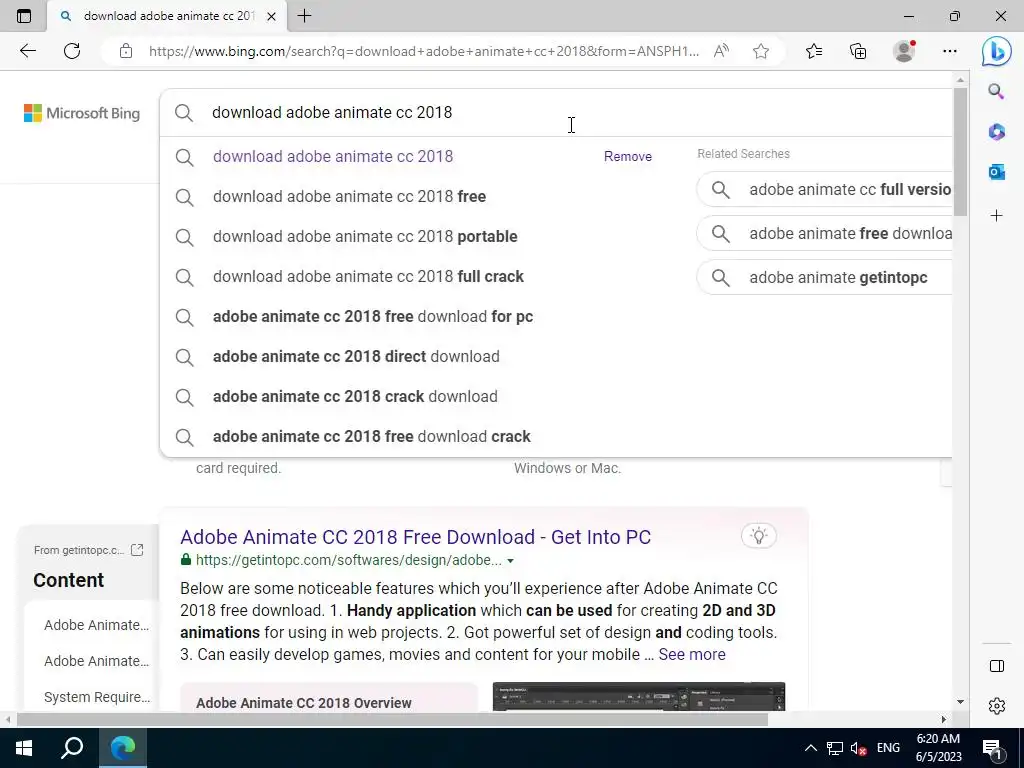Open tab actions menu icon

click(24, 16)
